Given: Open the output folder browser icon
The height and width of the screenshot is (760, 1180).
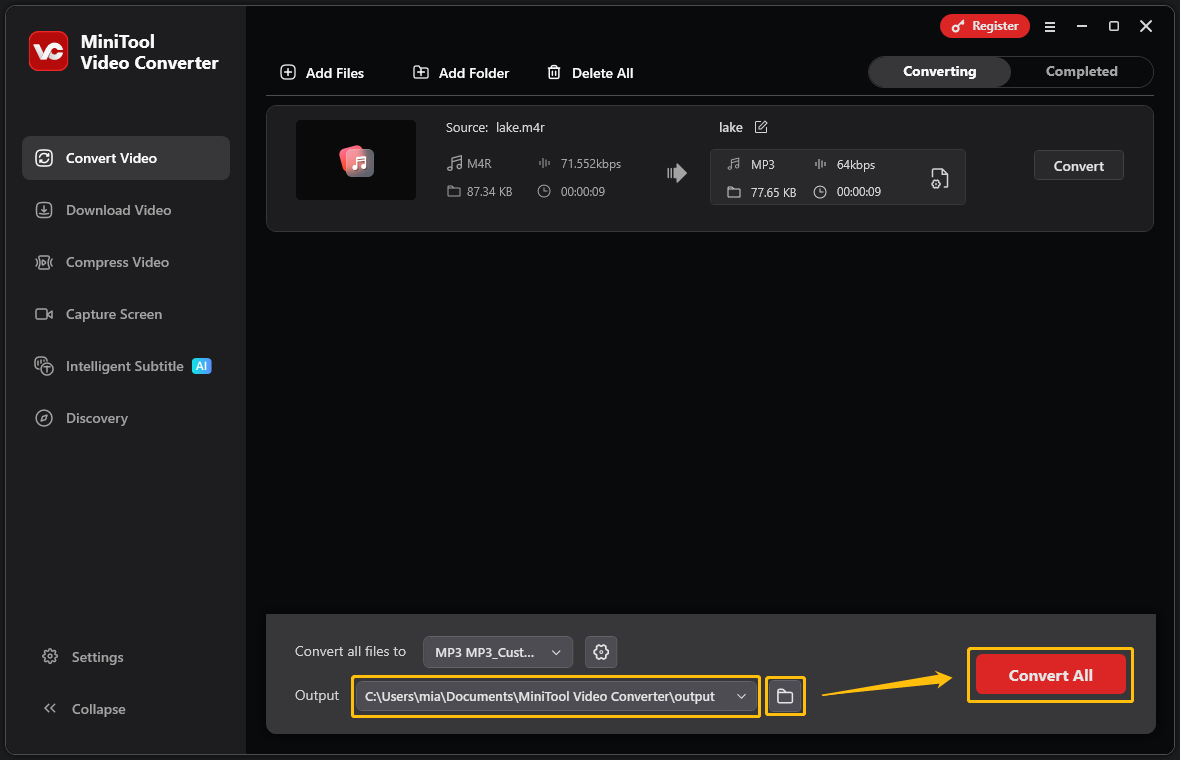Looking at the screenshot, I should coord(785,696).
